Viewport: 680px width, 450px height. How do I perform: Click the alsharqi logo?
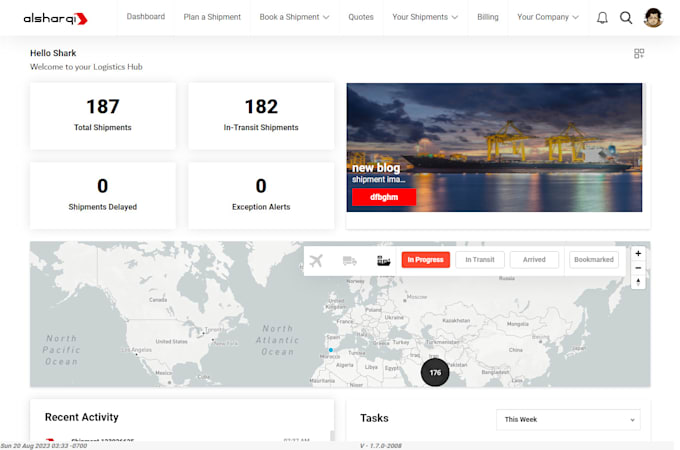pos(56,18)
